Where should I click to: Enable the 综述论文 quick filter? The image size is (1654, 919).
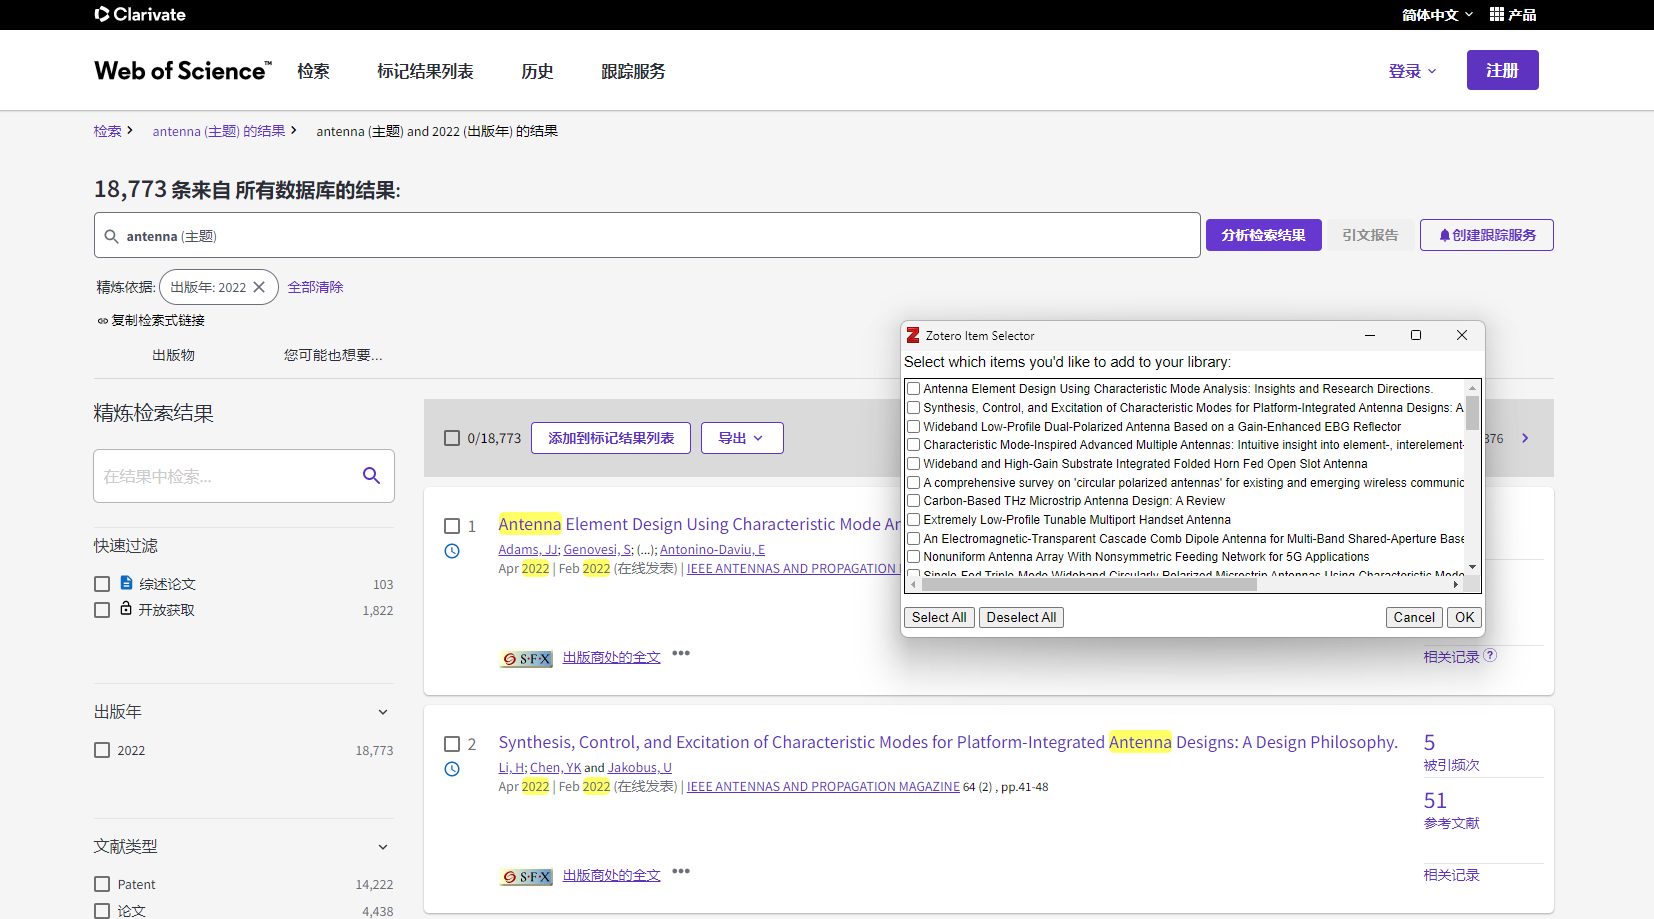[x=102, y=584]
